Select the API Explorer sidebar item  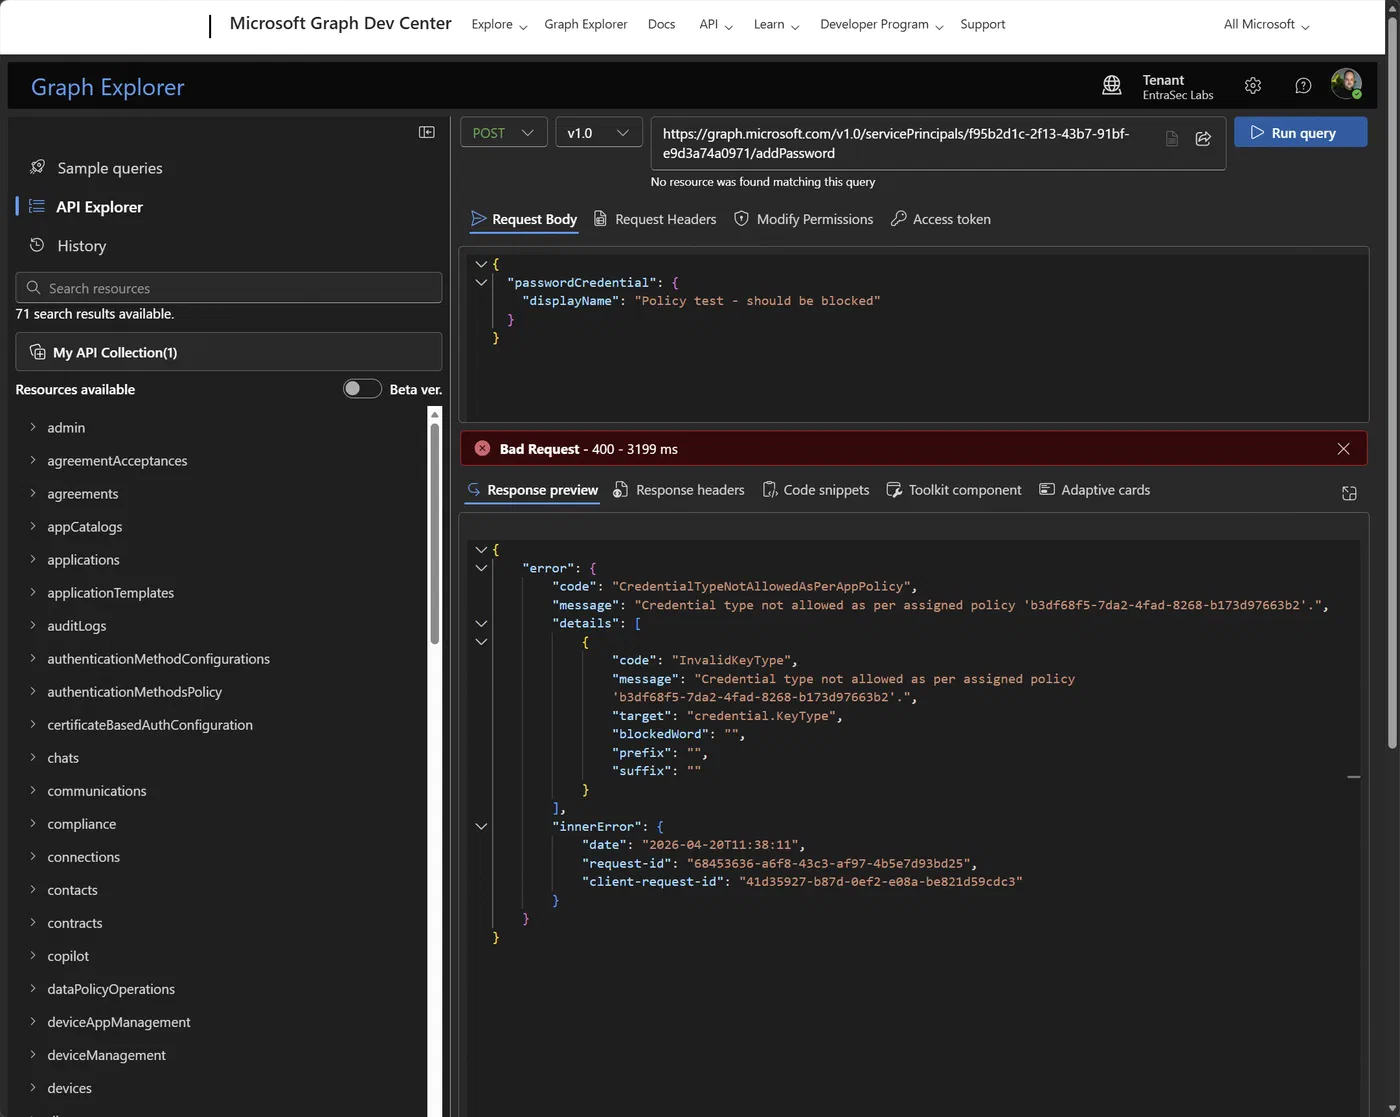click(x=99, y=207)
